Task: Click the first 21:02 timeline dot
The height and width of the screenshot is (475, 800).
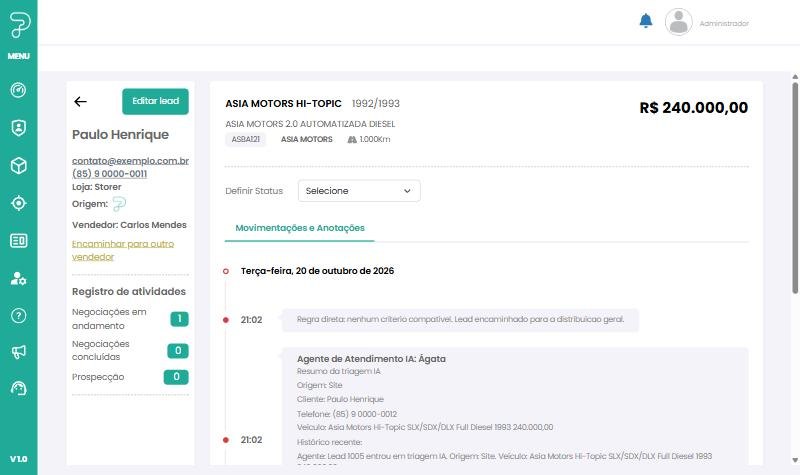Action: point(226,320)
